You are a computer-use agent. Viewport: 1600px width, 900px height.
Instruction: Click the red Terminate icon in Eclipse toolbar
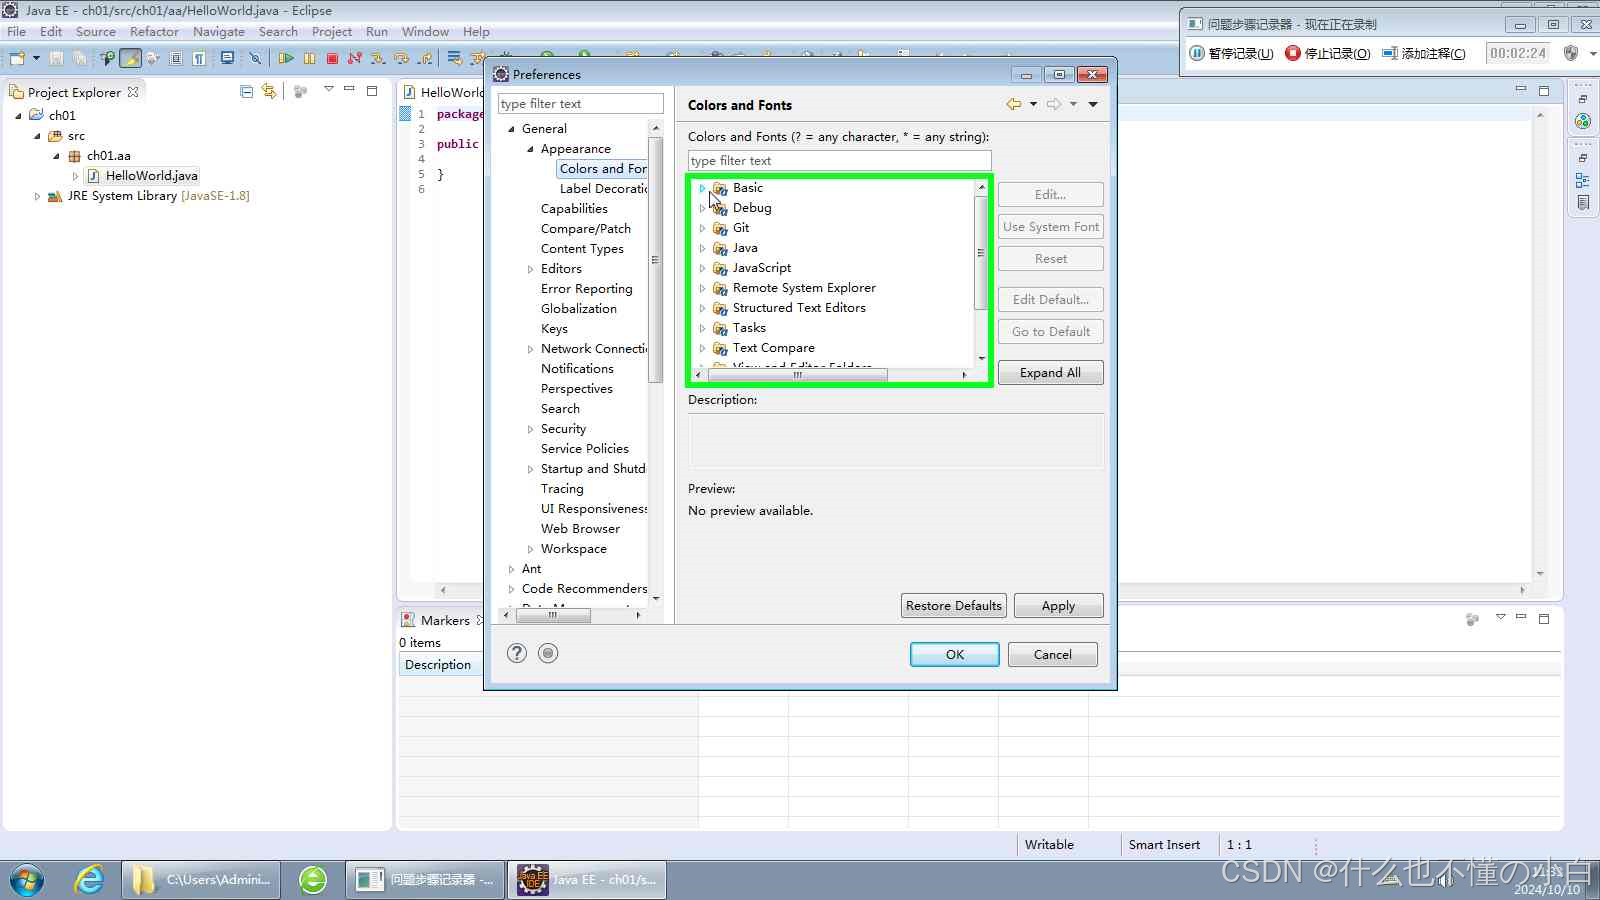pos(332,58)
